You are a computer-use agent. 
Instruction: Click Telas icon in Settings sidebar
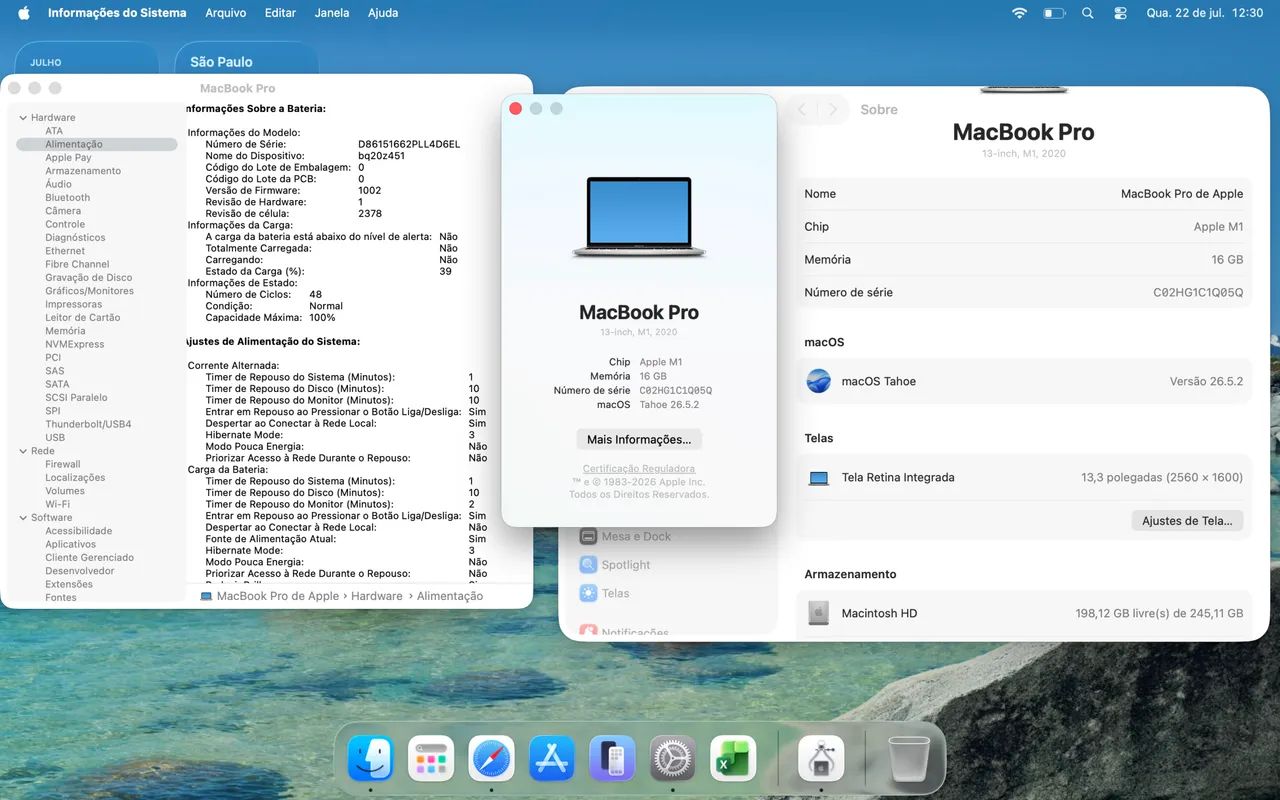(588, 593)
